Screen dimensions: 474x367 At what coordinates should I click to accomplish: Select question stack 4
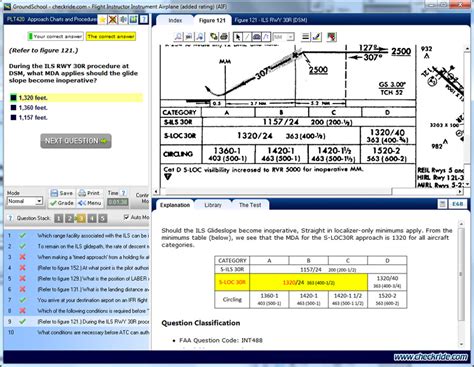click(x=92, y=218)
